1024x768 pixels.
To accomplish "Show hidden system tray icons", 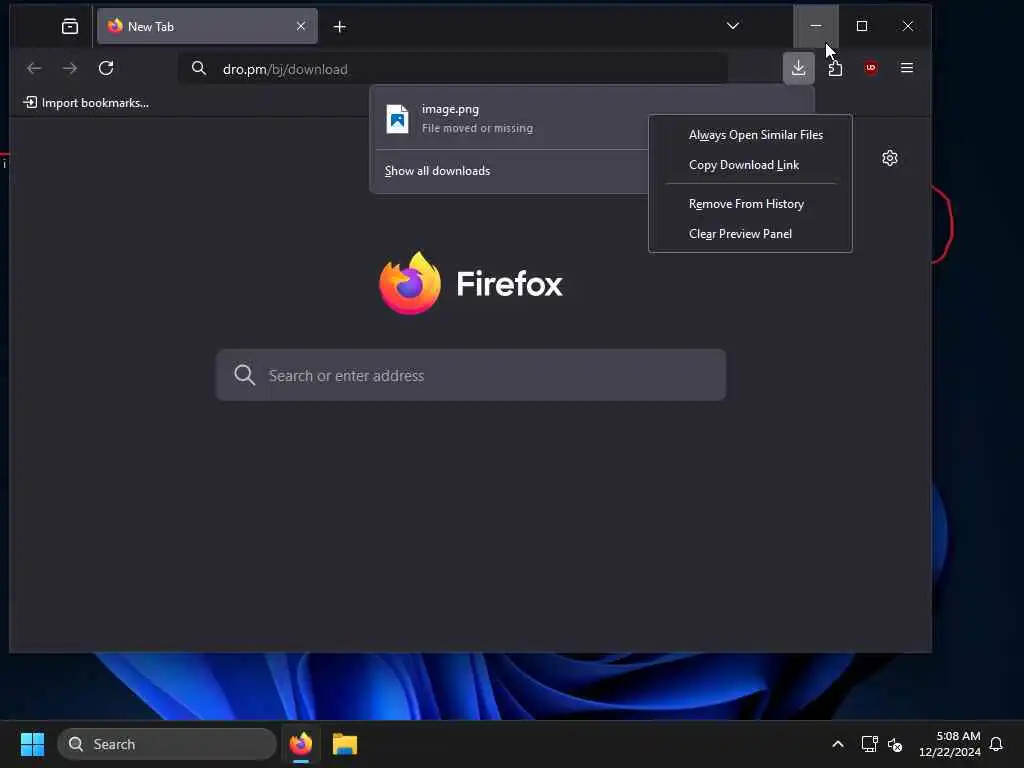I will click(838, 744).
